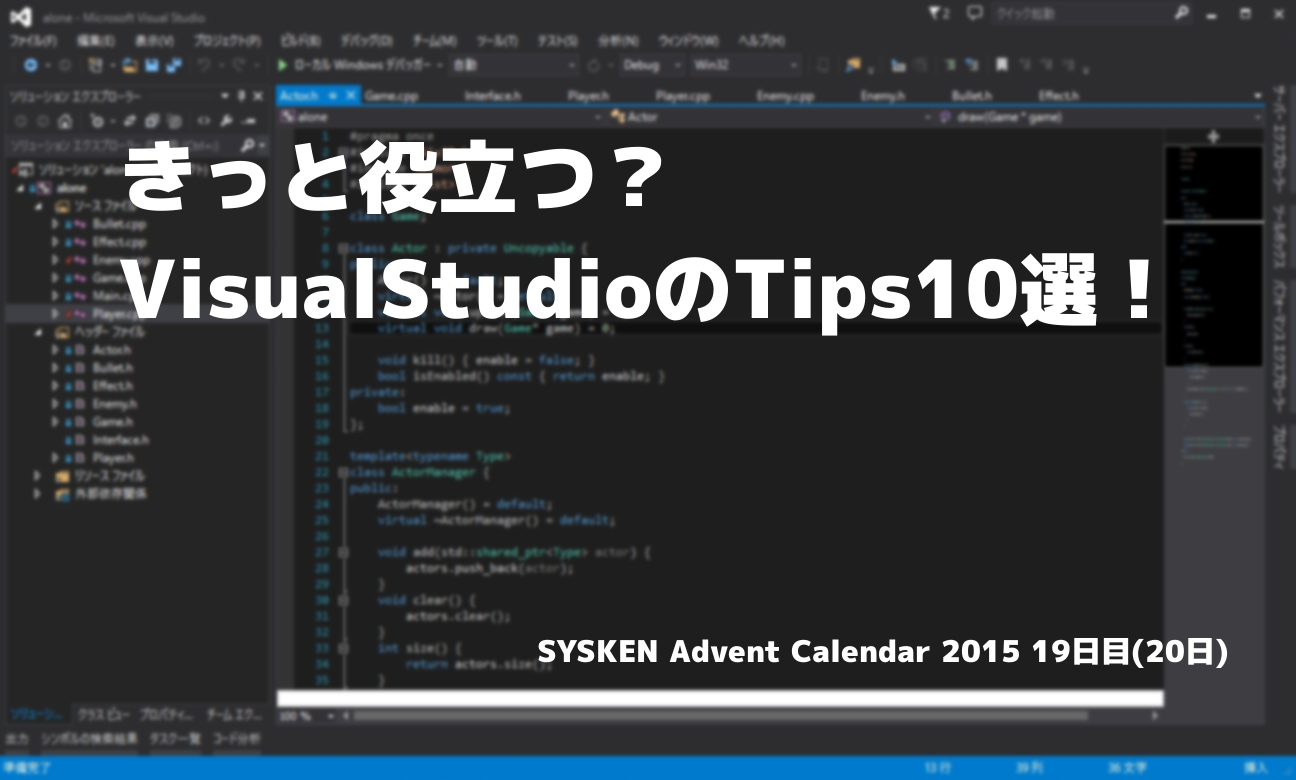Switch to the Enemy.cpp editor tab
The height and width of the screenshot is (780, 1296).
tap(785, 96)
